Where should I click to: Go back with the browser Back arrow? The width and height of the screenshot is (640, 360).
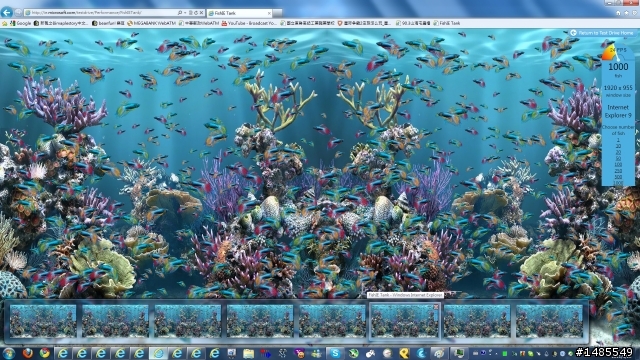7,12
